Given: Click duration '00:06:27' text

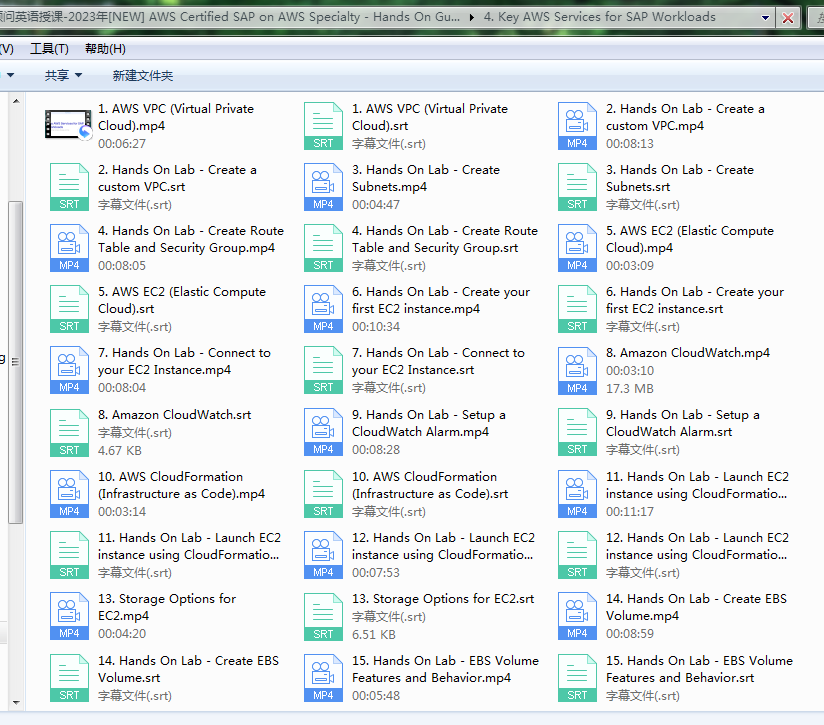Looking at the screenshot, I should [122, 144].
